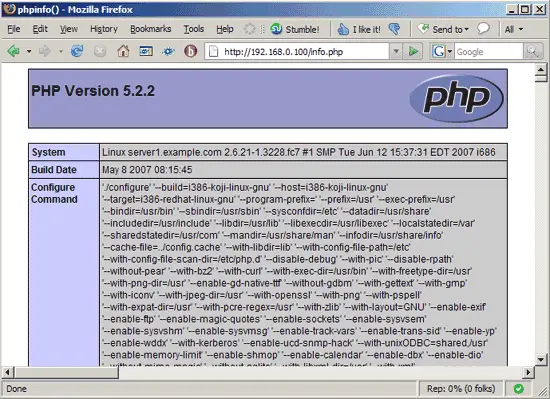Image resolution: width=550 pixels, height=399 pixels.
Task: Click the PHP logo image
Action: [x=456, y=99]
